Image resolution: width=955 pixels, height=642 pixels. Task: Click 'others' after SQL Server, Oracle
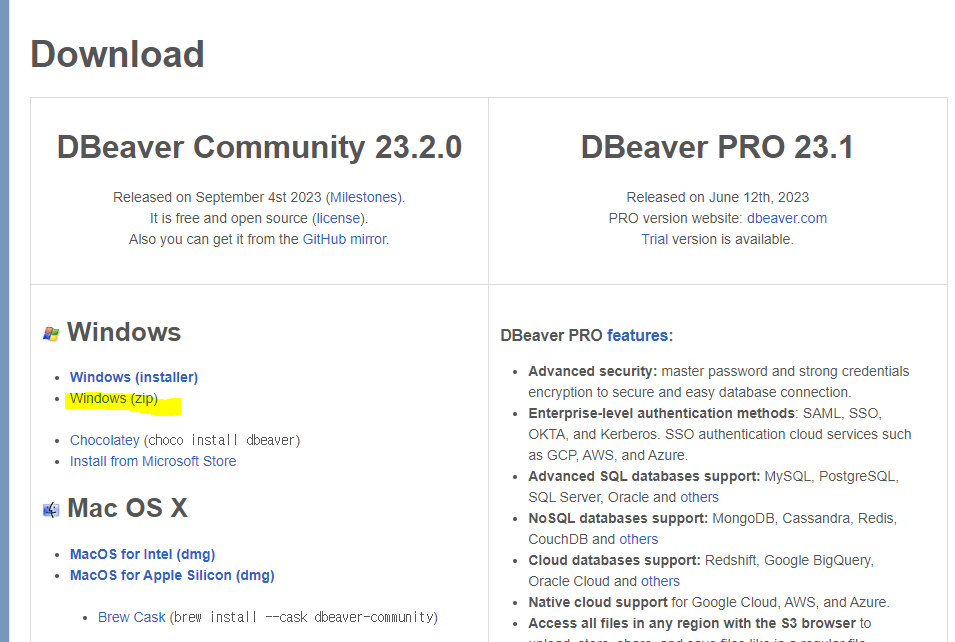(699, 497)
